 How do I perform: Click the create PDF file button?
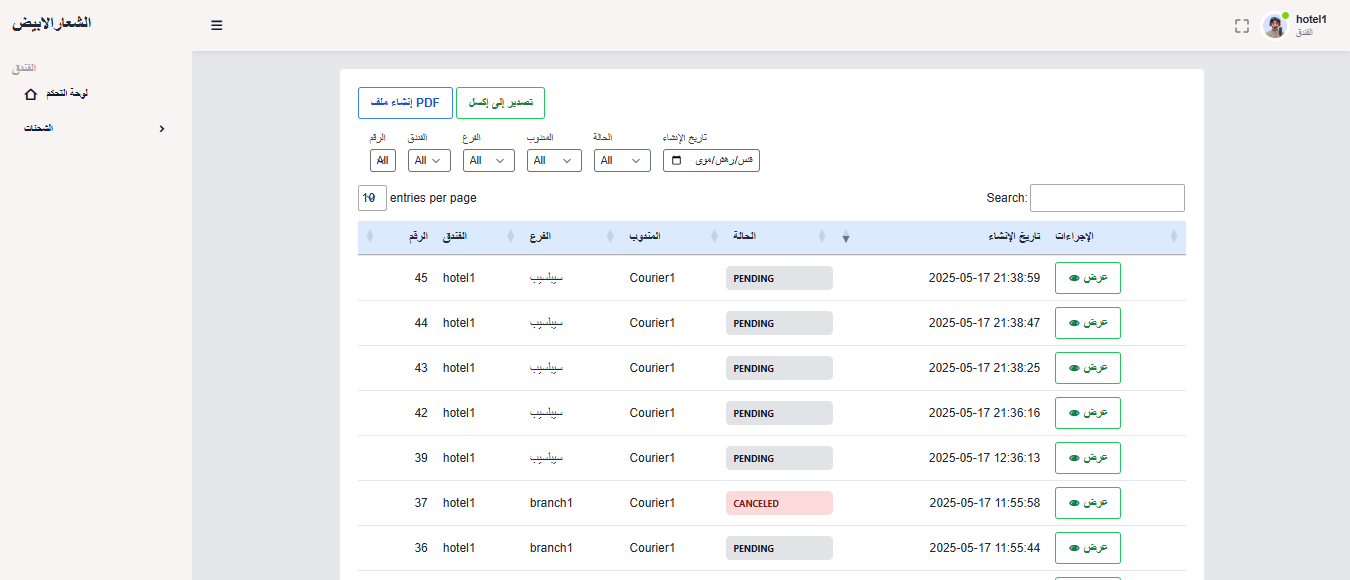click(x=405, y=103)
